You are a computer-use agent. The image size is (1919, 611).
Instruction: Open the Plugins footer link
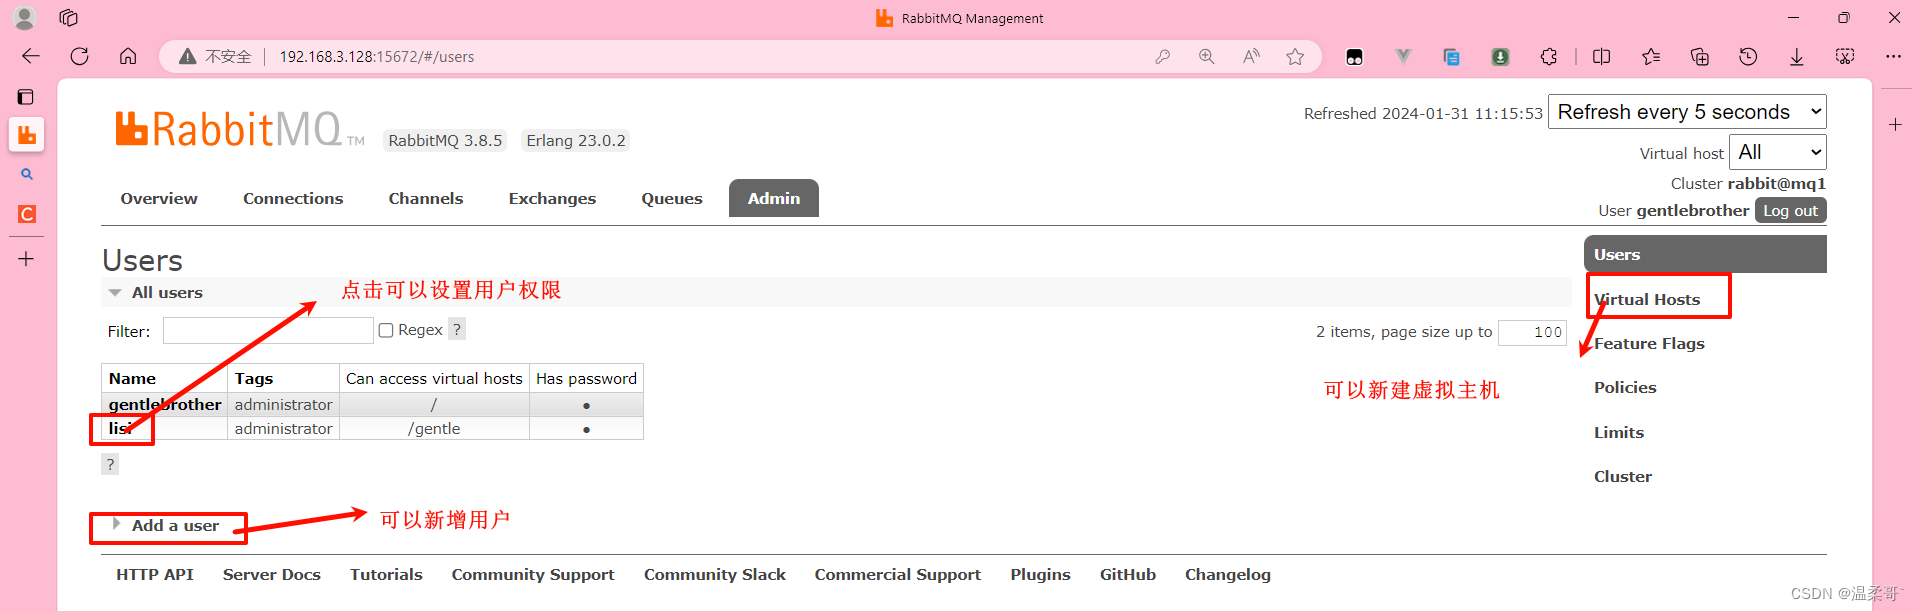1040,575
